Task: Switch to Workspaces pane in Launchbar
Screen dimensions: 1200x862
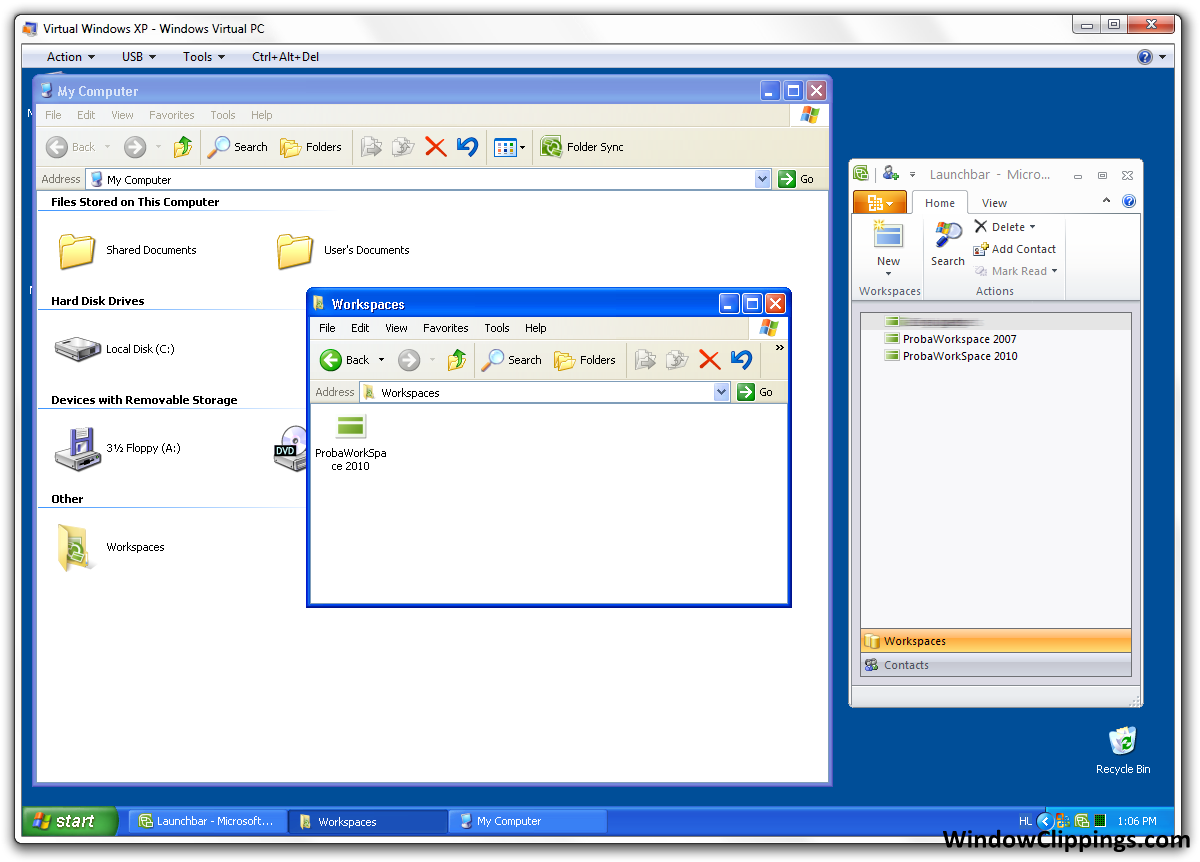Action: [996, 641]
